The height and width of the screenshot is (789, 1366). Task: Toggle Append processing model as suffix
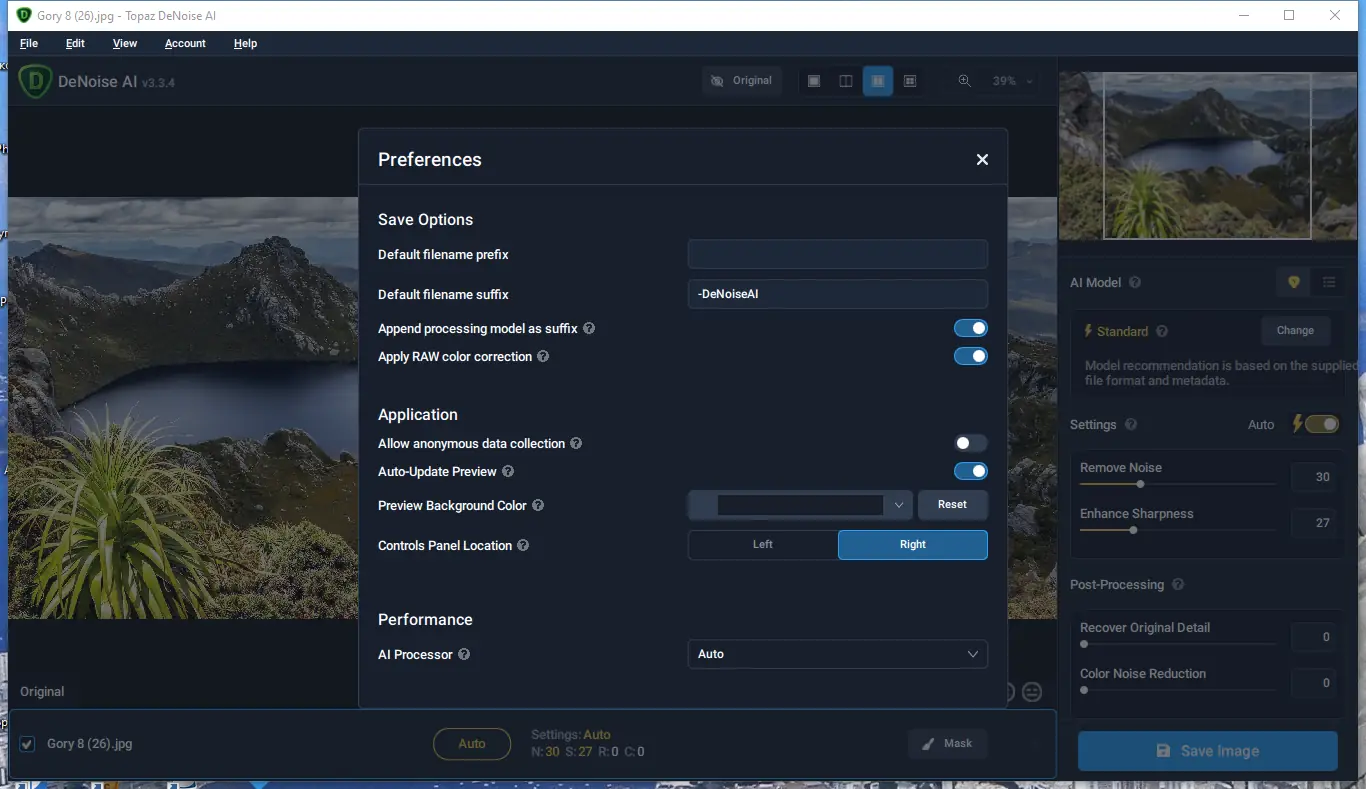click(971, 328)
